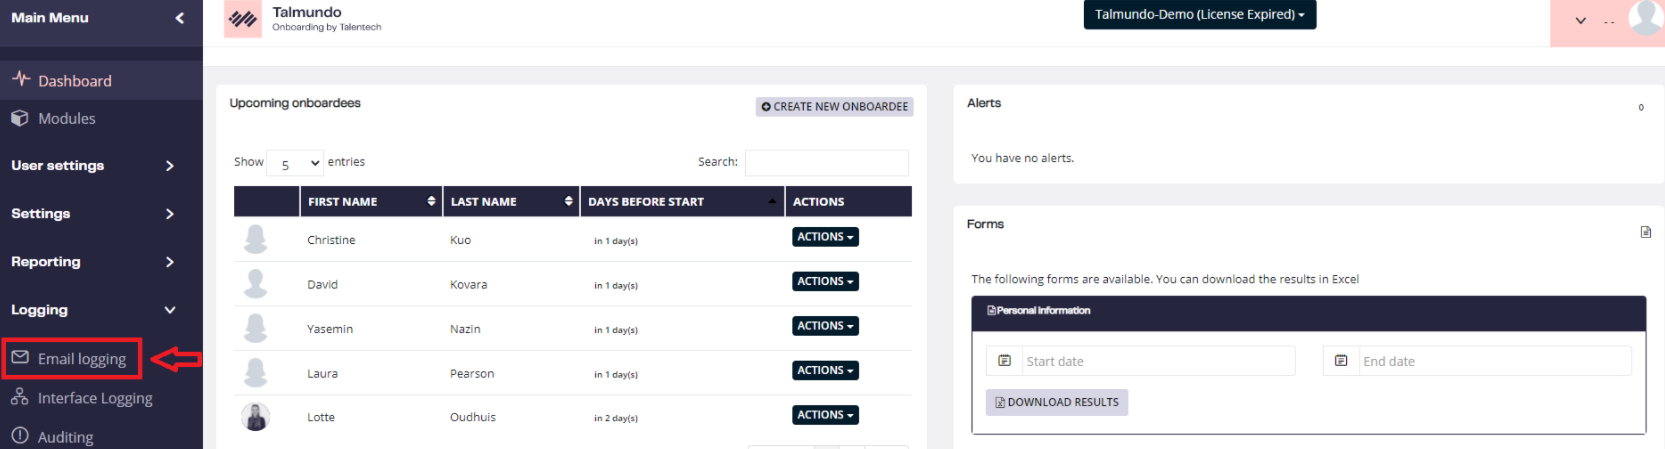Open the user profile avatar
Screen dimensions: 1665x449
tap(1644, 18)
